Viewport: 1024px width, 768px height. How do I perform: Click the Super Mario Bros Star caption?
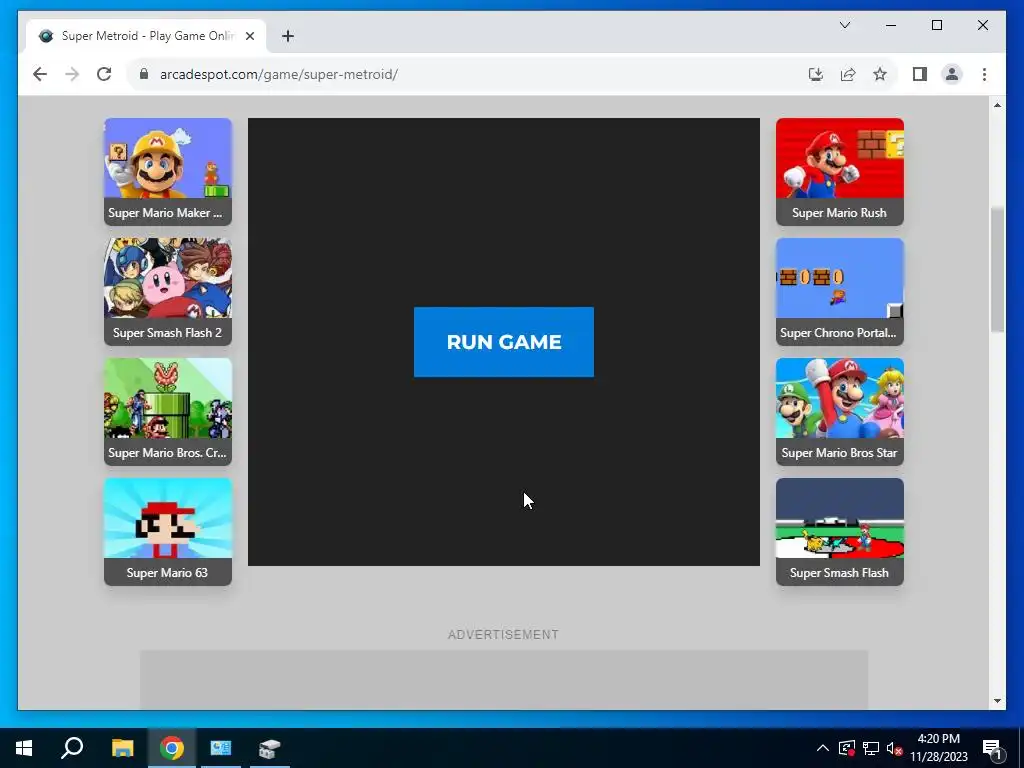(x=839, y=453)
